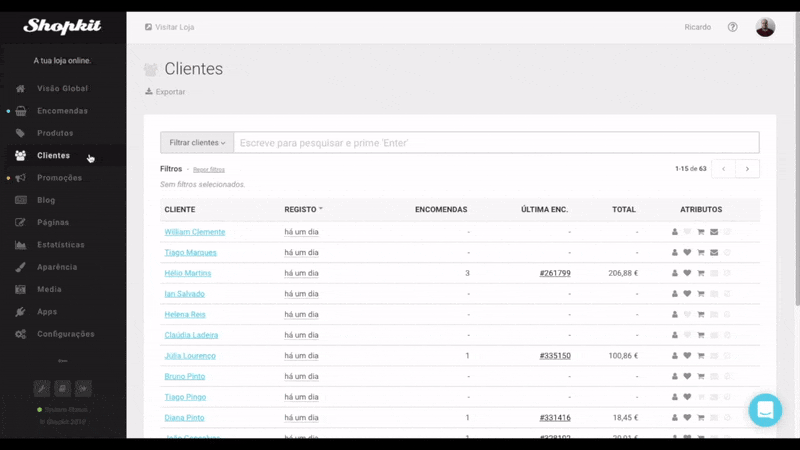Screen dimensions: 800x450
Task: Click the 206,88 € total value
Action: (623, 273)
